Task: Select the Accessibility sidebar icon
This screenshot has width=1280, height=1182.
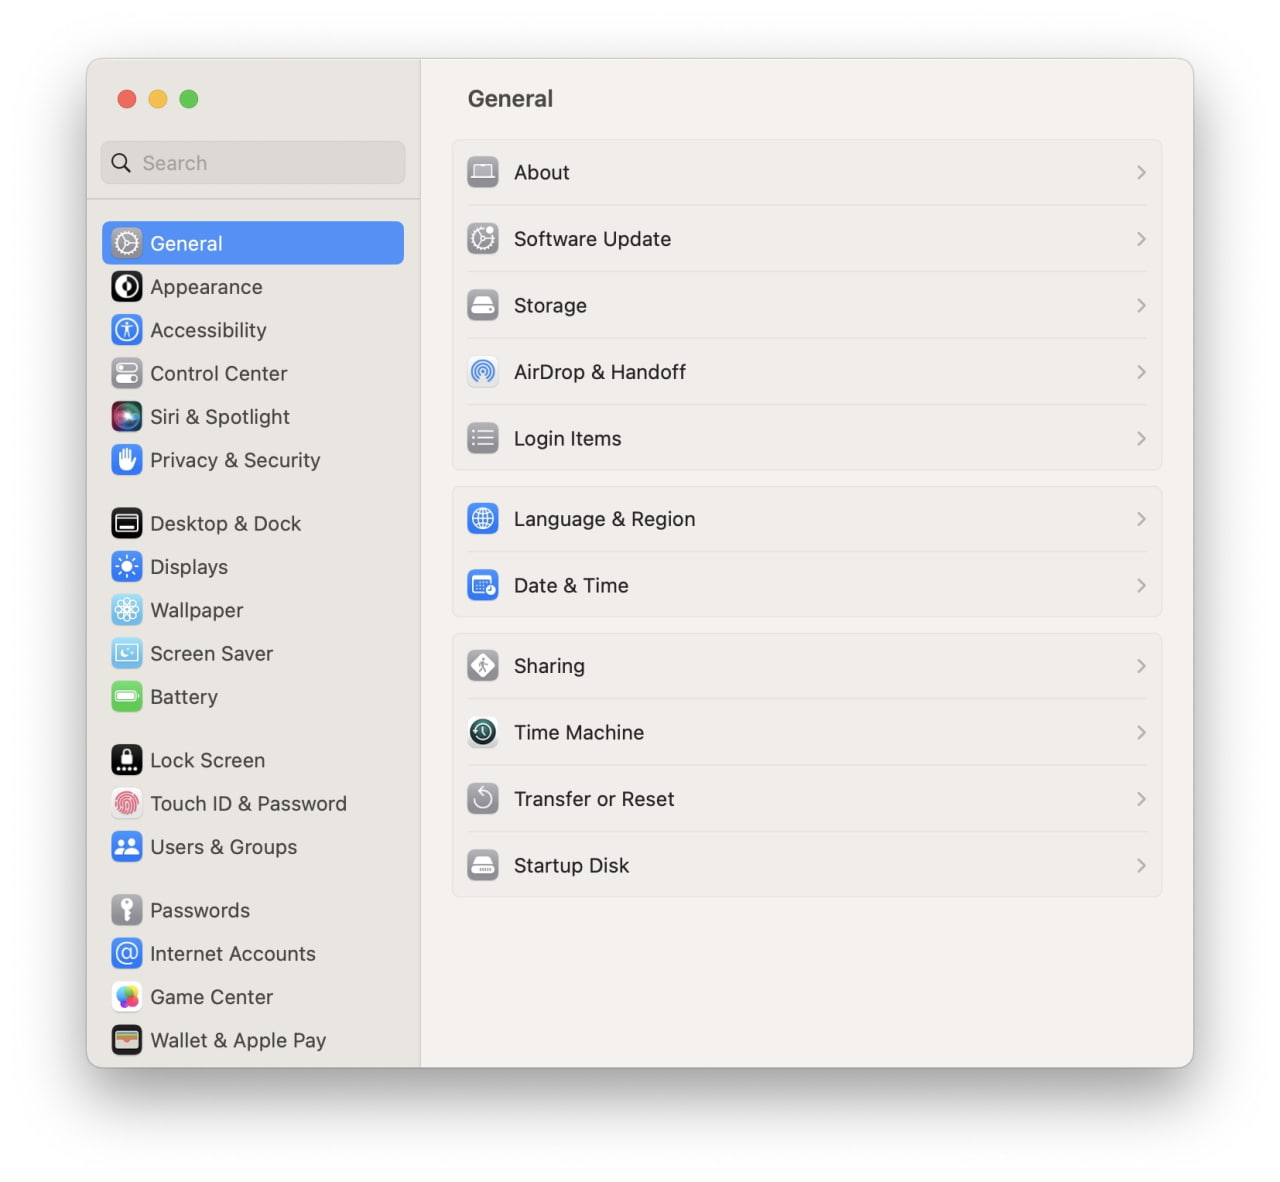Action: (x=127, y=330)
